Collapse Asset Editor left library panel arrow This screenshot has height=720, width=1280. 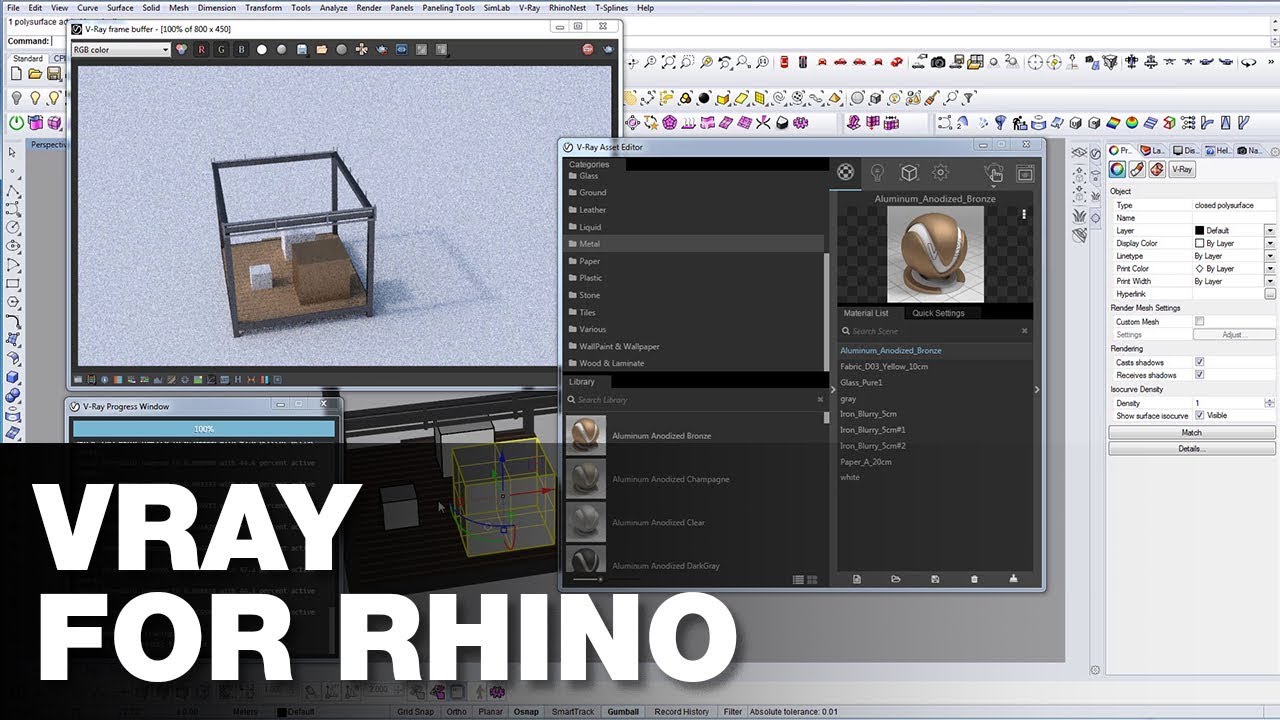pyautogui.click(x=833, y=390)
